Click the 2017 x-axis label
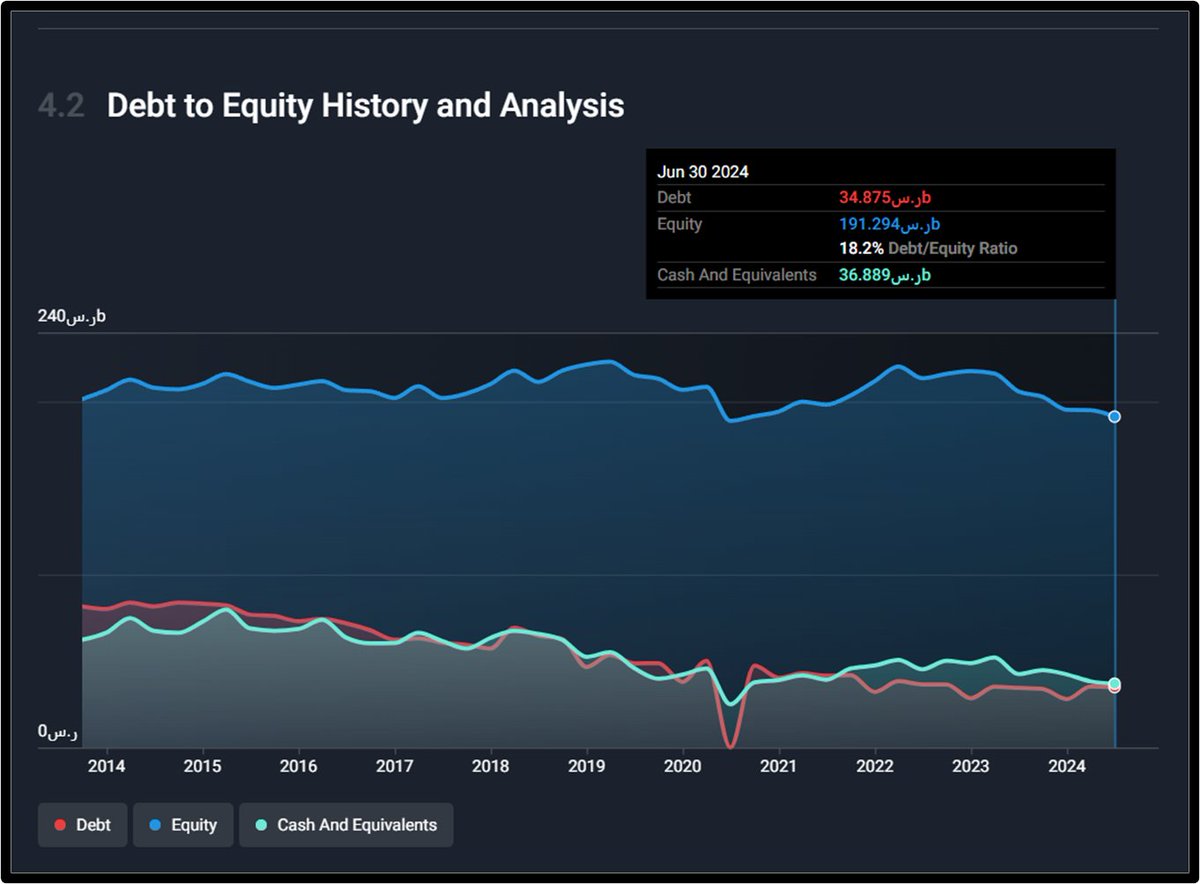The image size is (1200, 884). (x=394, y=766)
